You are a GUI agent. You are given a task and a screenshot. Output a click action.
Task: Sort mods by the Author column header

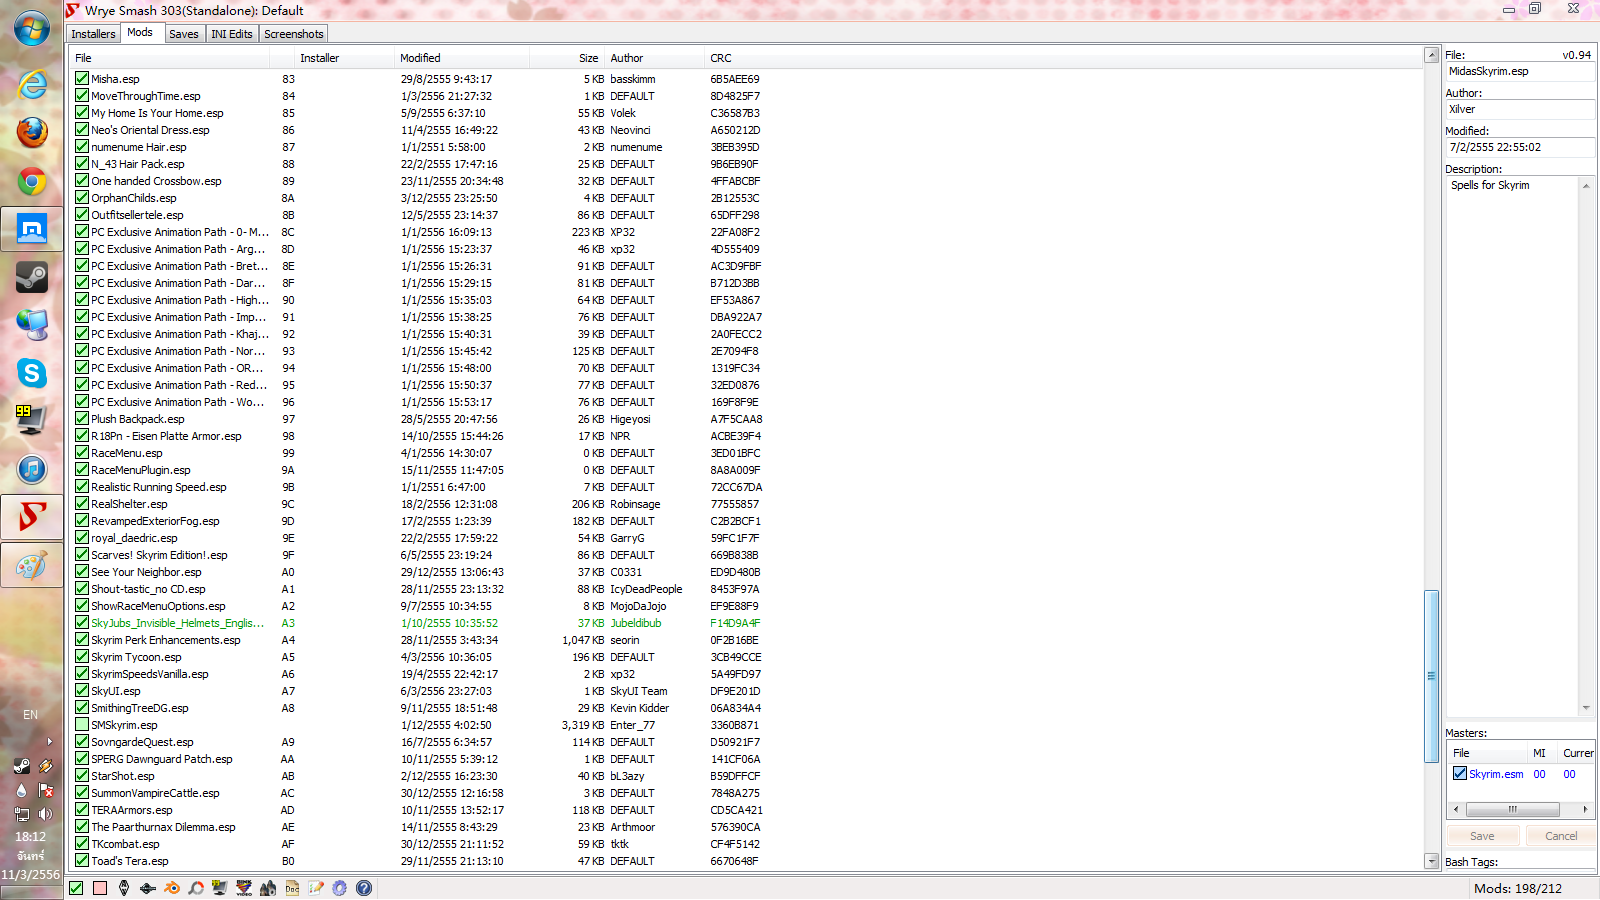point(656,58)
